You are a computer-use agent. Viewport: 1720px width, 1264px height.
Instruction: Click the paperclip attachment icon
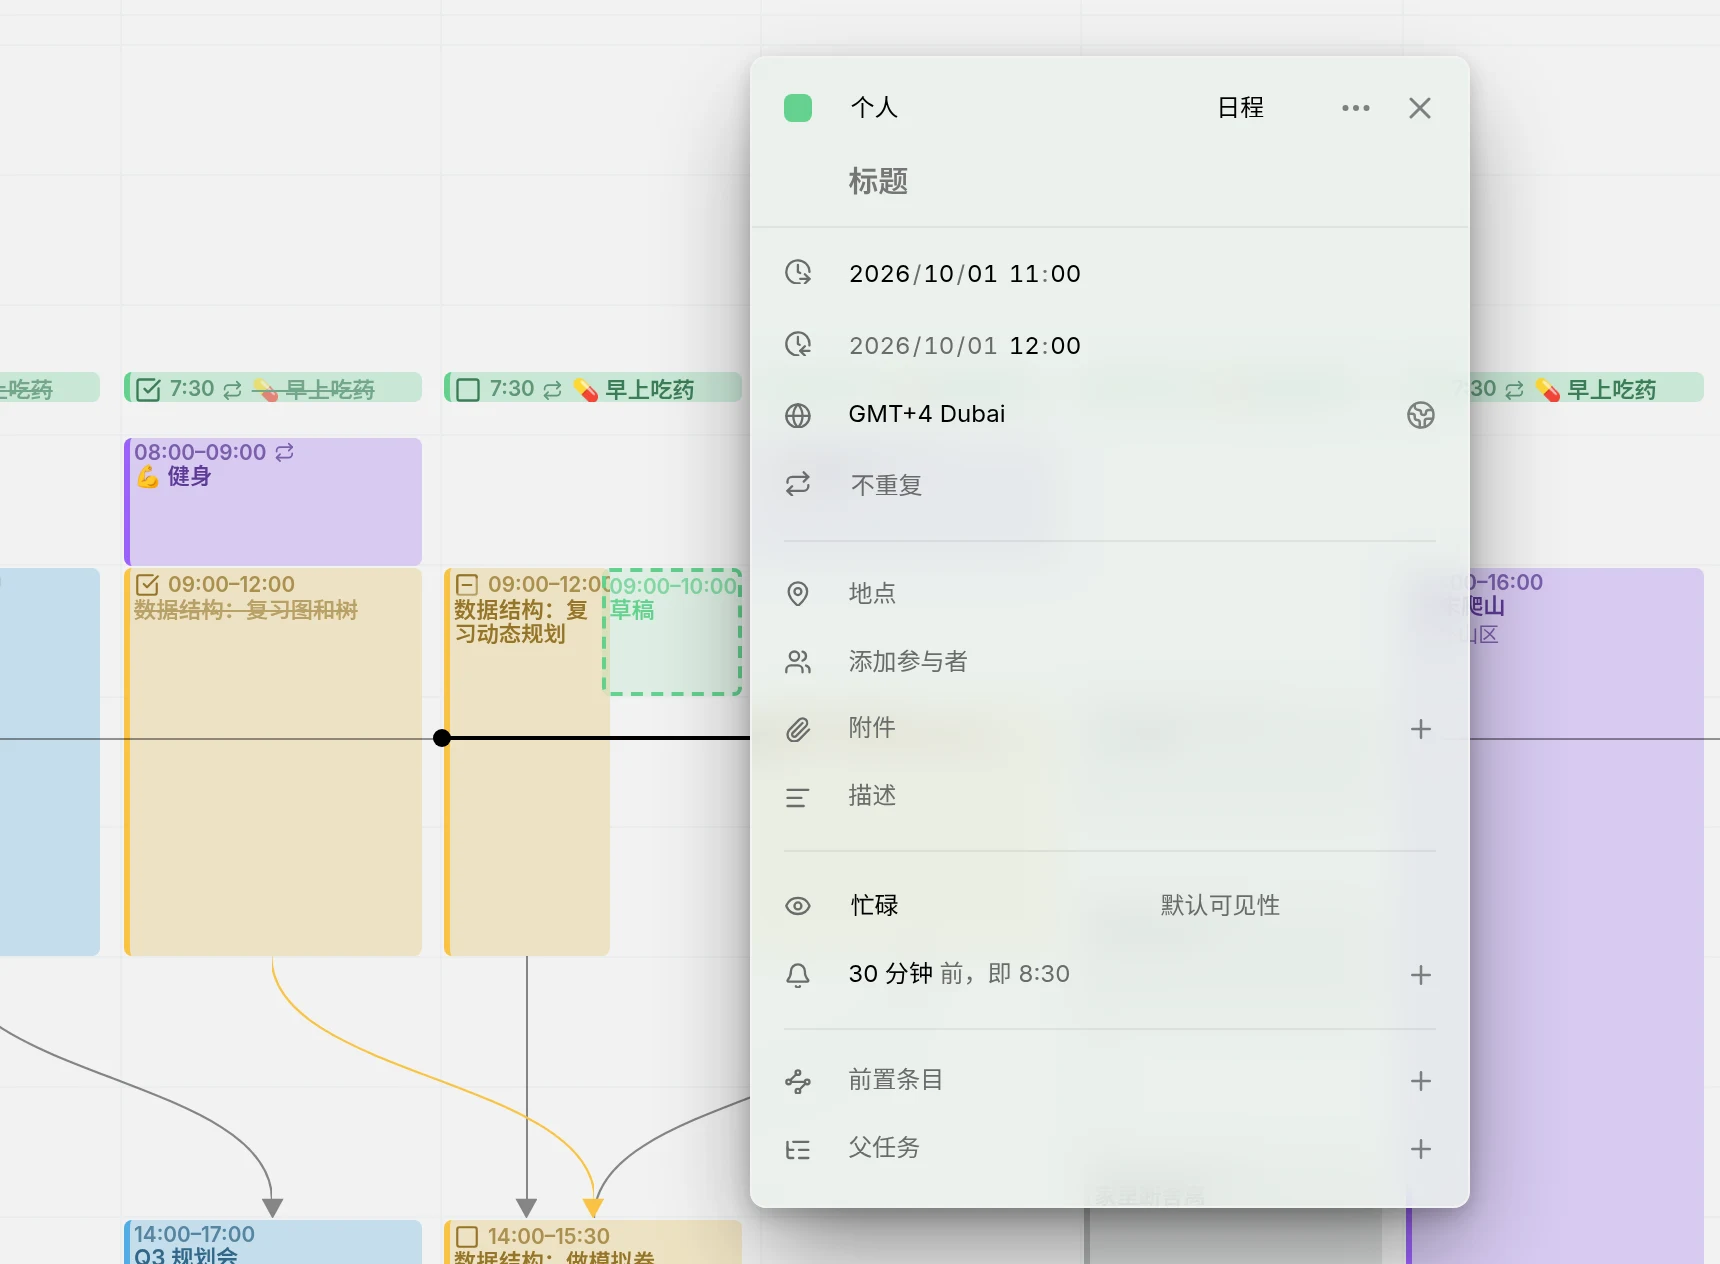coord(798,729)
